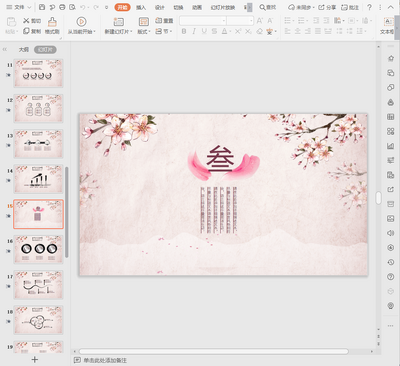Click the 查找 find search button
The width and height of the screenshot is (400, 366).
(268, 7)
